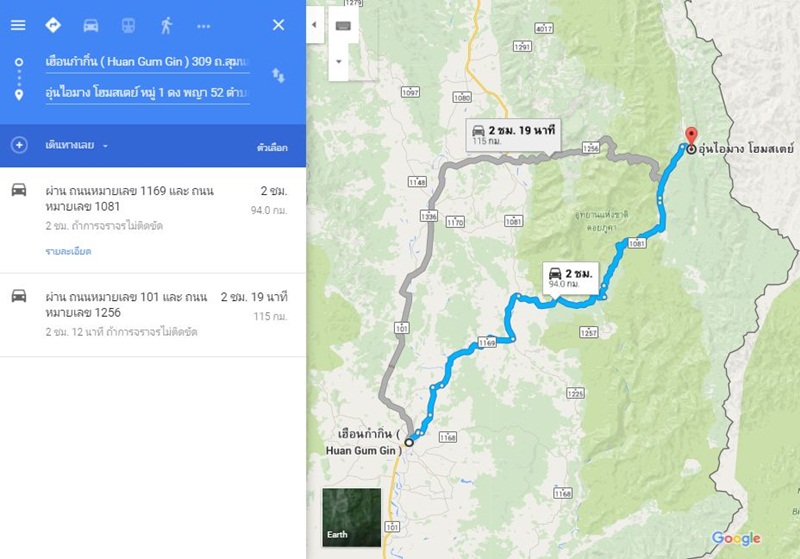Click the red destination pin on map
This screenshot has width=800, height=559.
(691, 136)
